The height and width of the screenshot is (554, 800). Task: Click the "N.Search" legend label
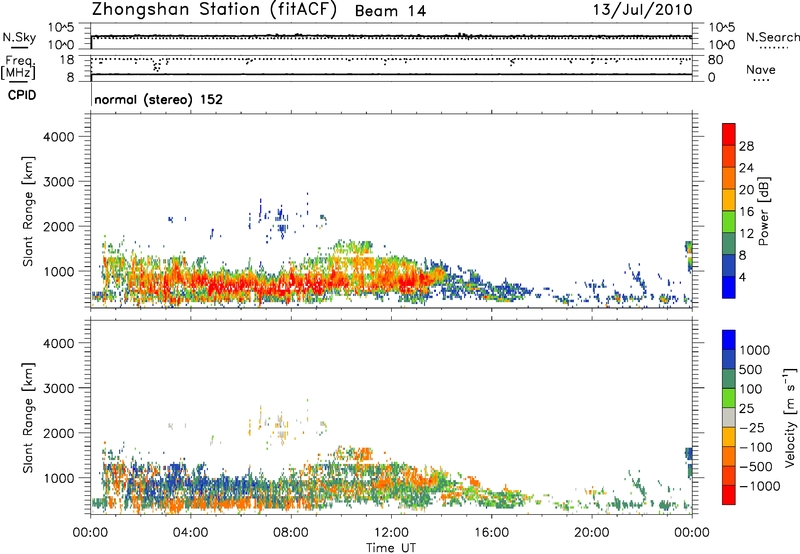772,37
